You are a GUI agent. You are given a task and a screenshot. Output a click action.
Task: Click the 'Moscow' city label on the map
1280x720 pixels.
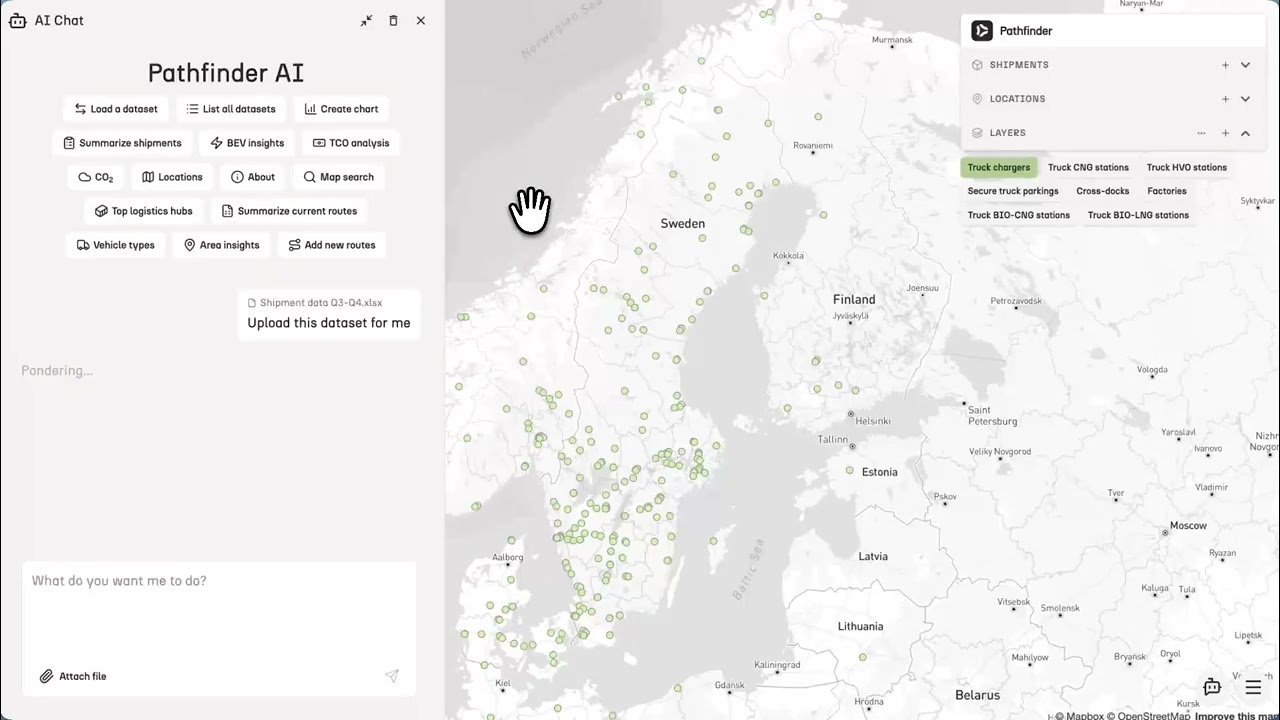click(1188, 526)
